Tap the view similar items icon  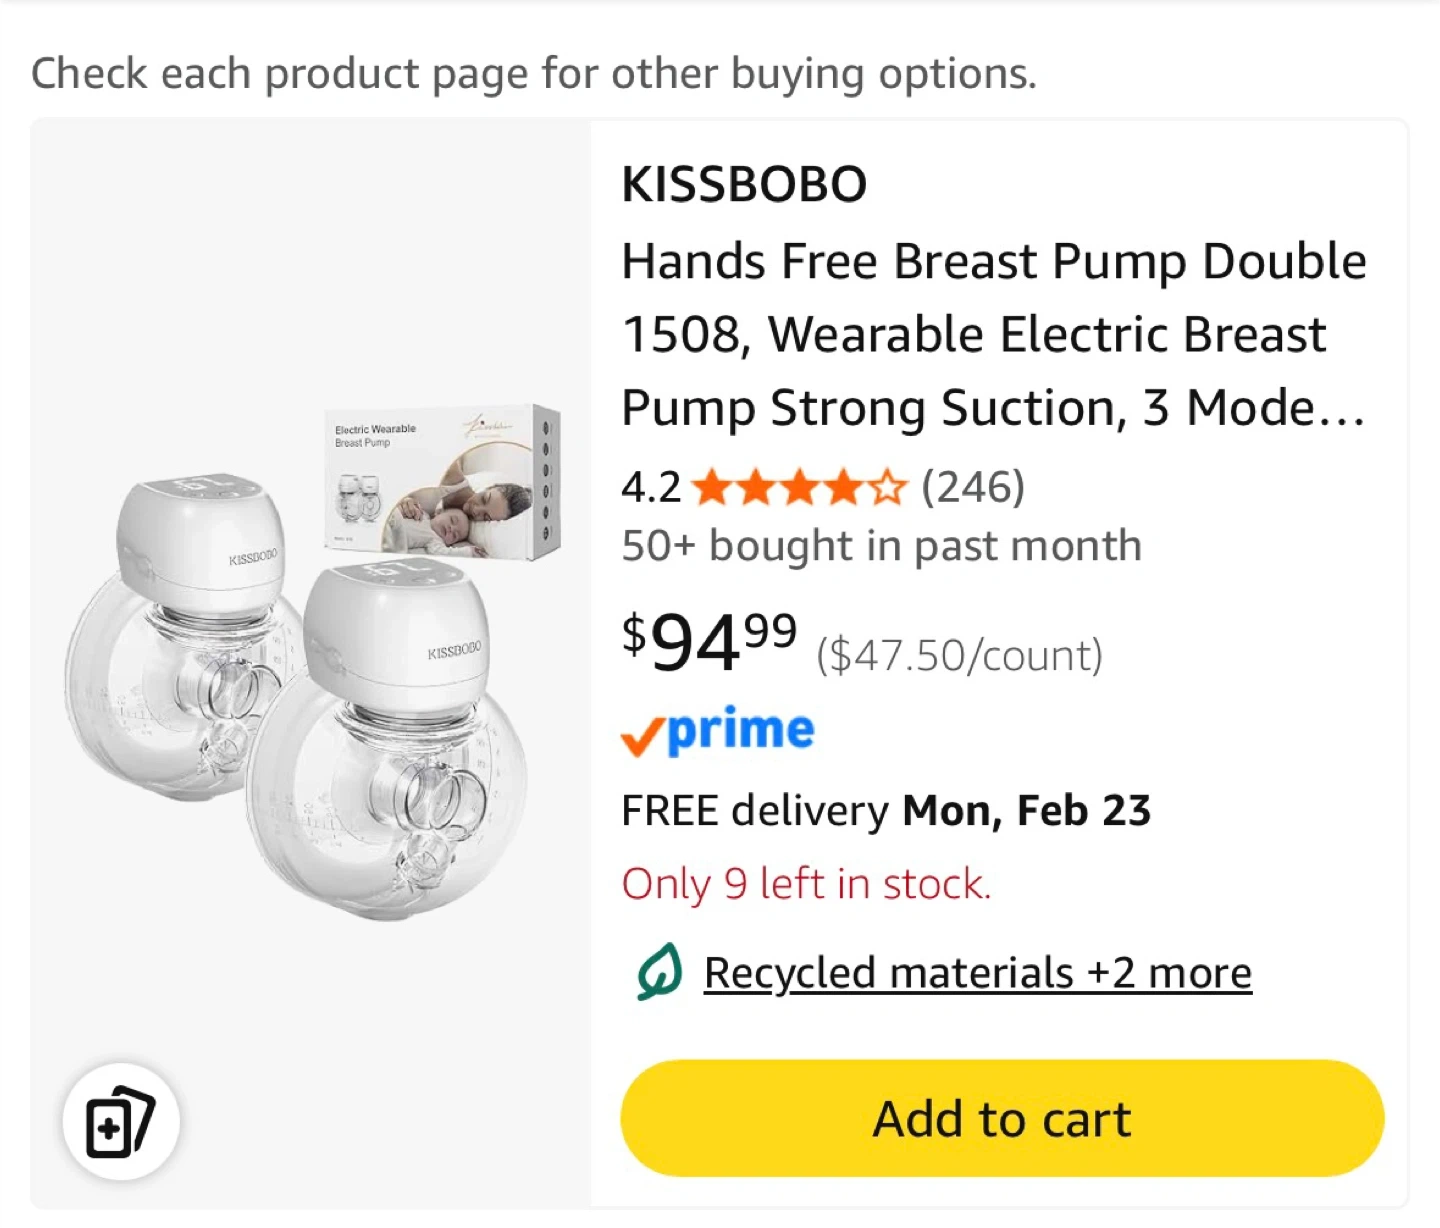click(121, 1122)
